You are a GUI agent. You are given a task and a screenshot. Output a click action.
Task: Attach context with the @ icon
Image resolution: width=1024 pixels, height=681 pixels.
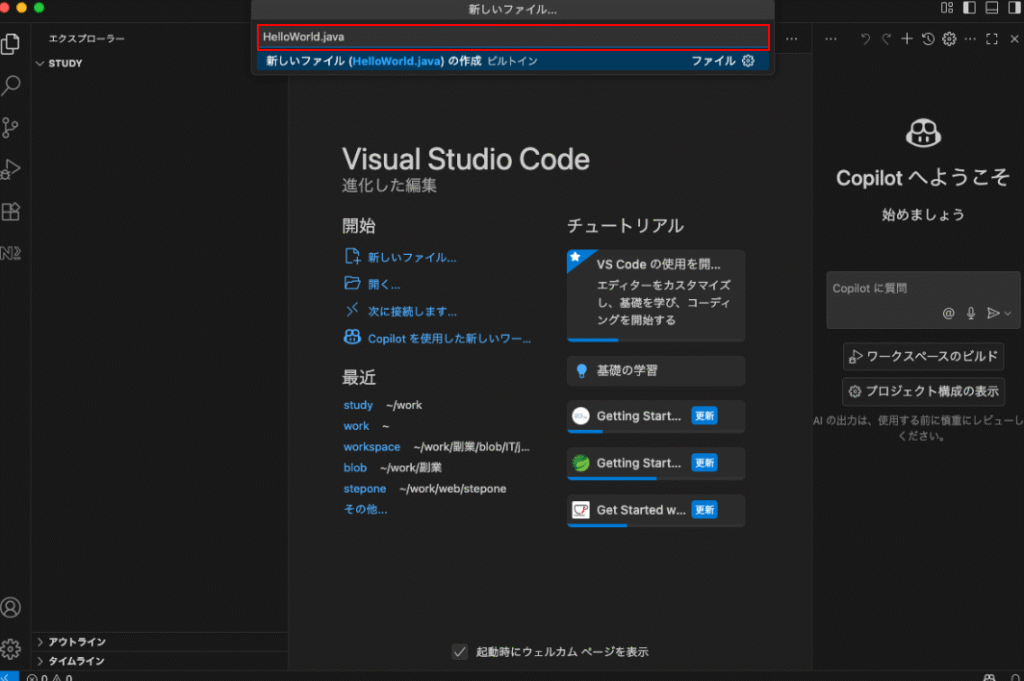click(948, 313)
